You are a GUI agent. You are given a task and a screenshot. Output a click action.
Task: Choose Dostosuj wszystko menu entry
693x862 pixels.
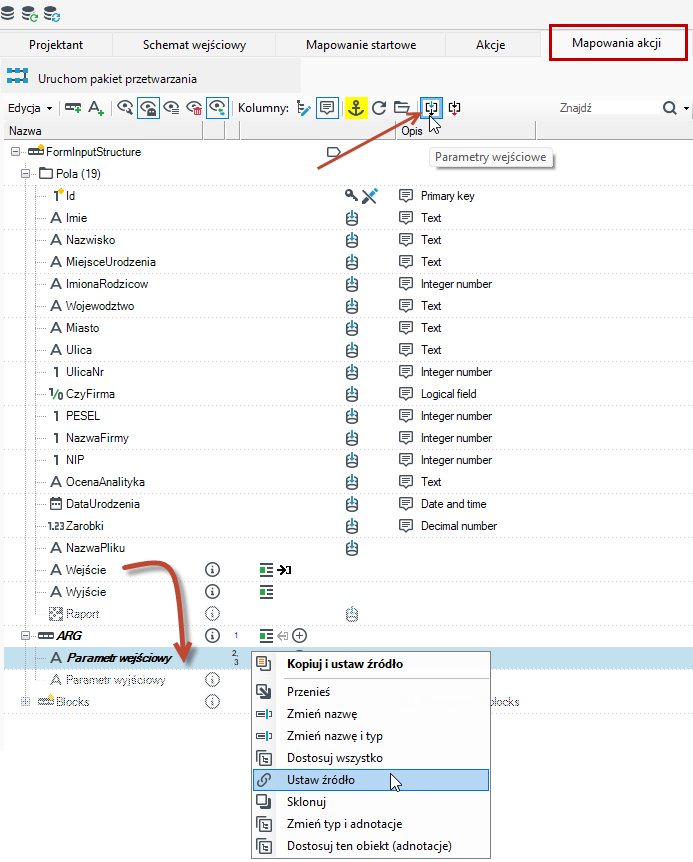371,758
